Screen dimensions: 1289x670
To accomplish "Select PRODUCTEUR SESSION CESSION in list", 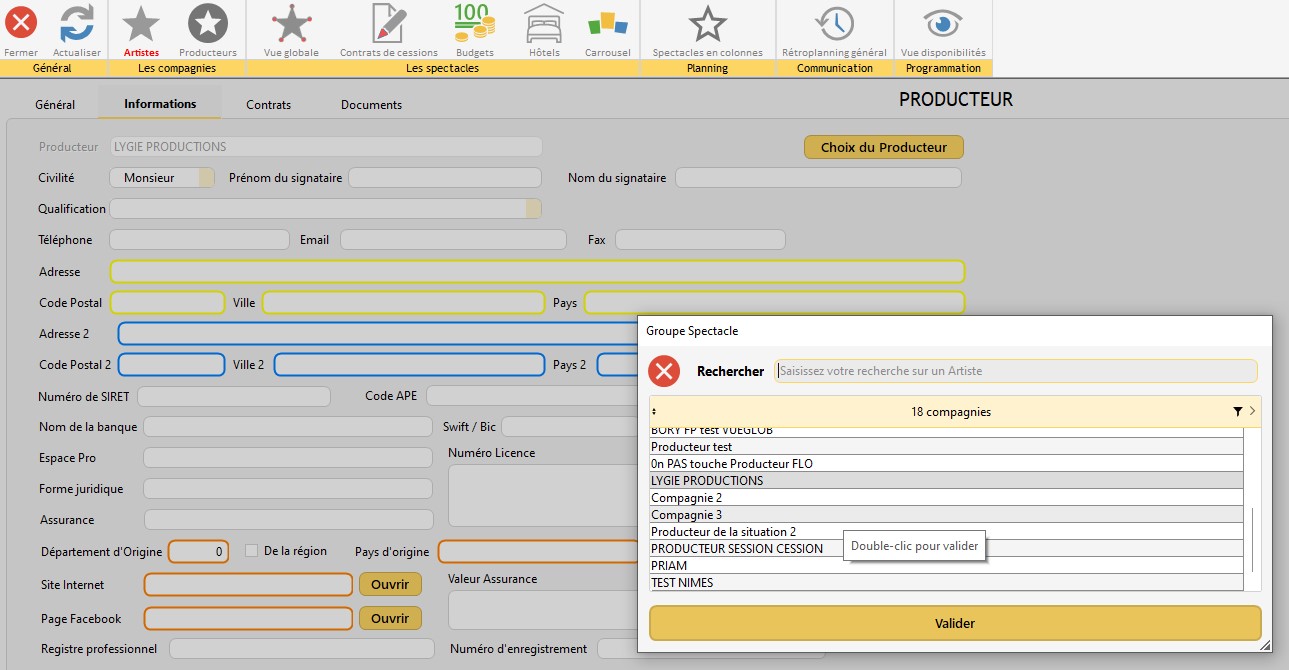I will pos(737,549).
